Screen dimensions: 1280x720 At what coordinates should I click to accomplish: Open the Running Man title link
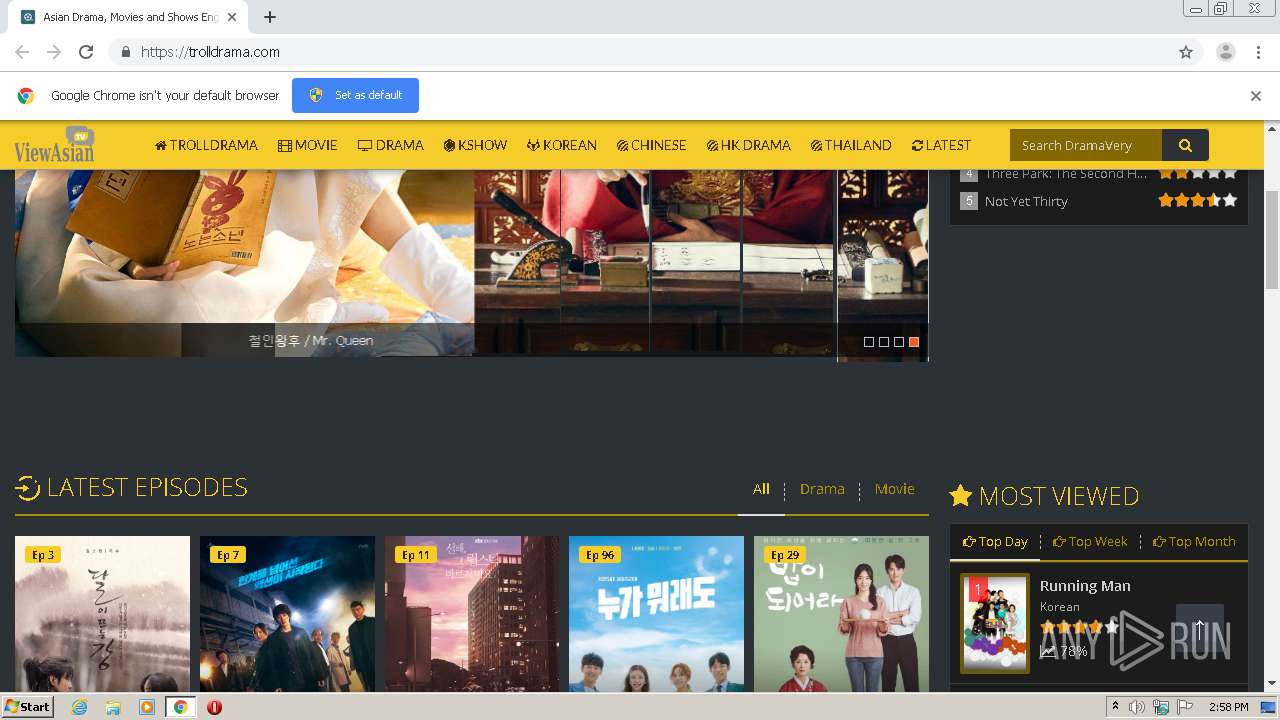coord(1085,586)
